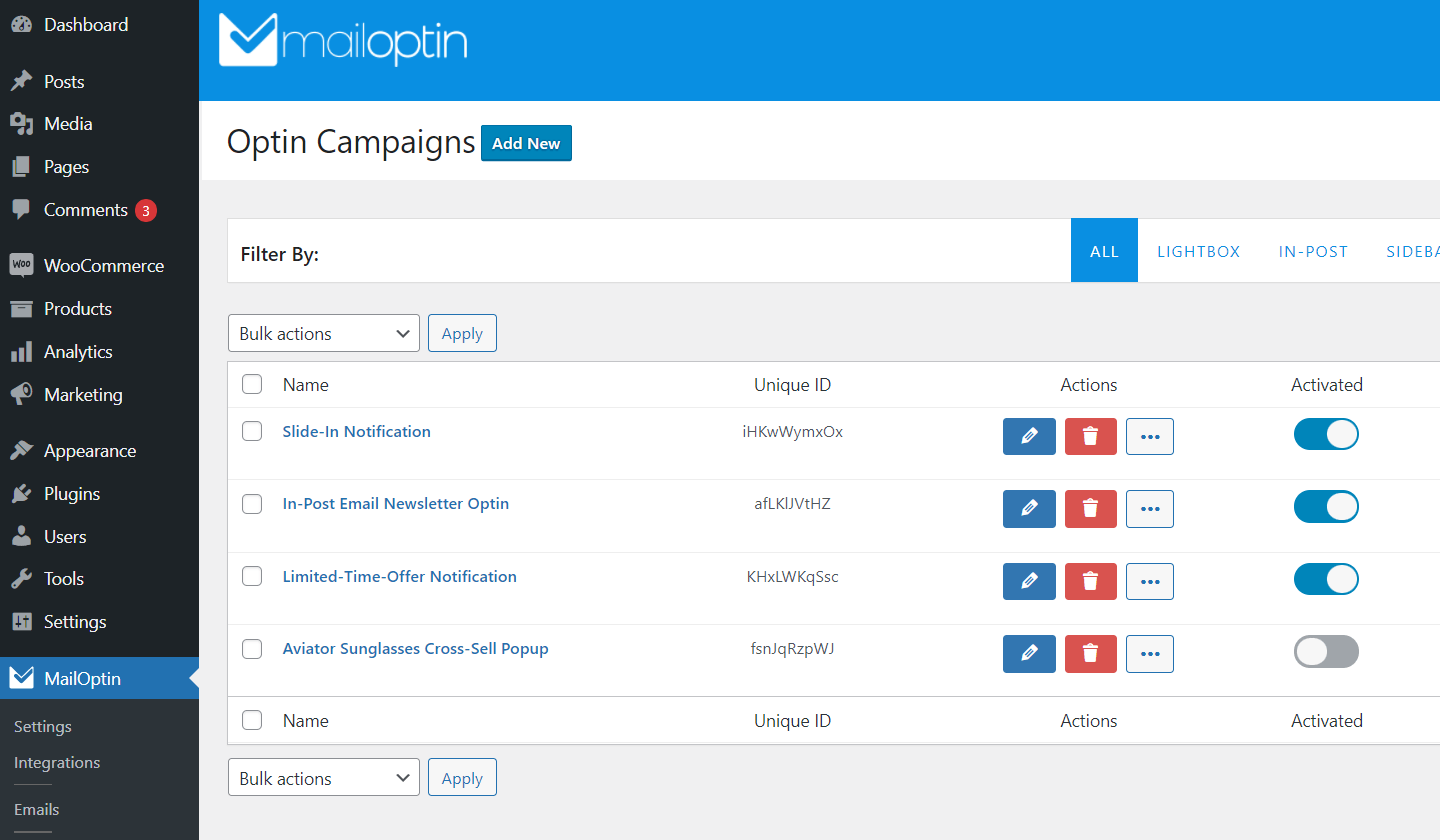Deactivate the Slide-In Notification toggle
This screenshot has height=840, width=1440.
tap(1326, 434)
